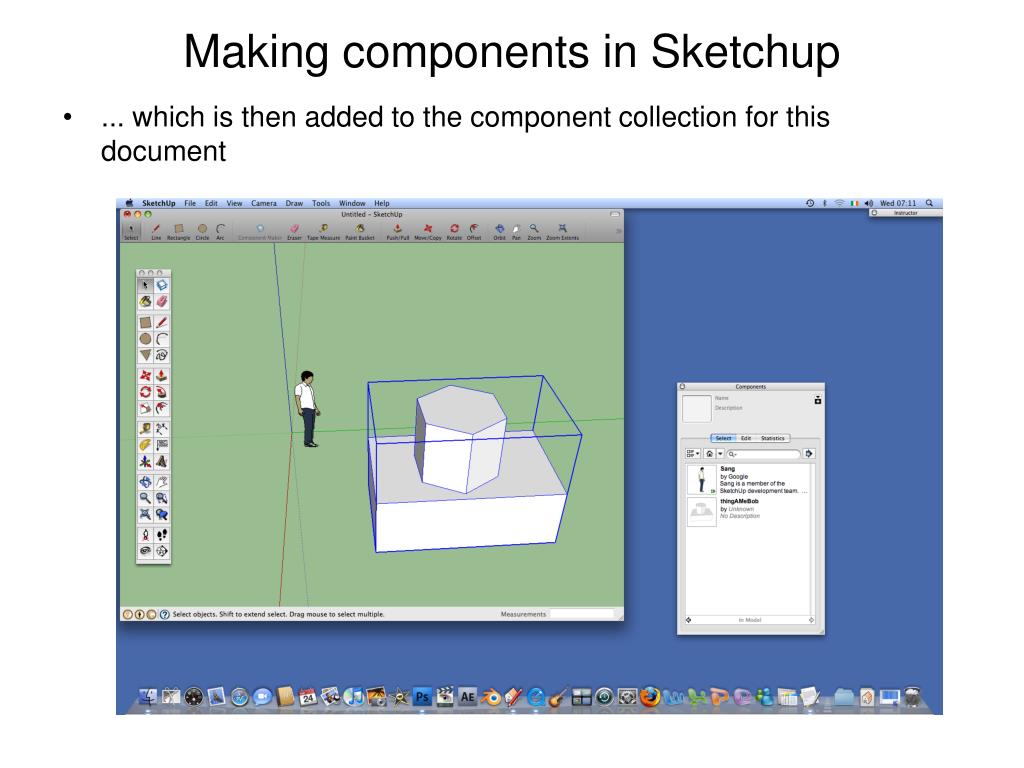Choose the Freehand tool in floating palette
This screenshot has width=1024, height=768.
pos(162,355)
